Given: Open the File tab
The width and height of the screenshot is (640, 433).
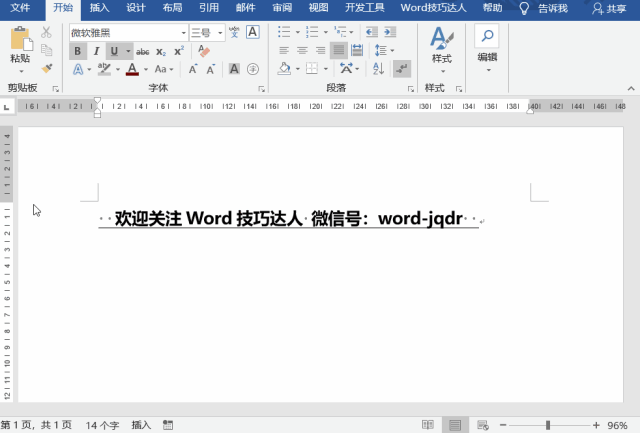Looking at the screenshot, I should pyautogui.click(x=20, y=8).
